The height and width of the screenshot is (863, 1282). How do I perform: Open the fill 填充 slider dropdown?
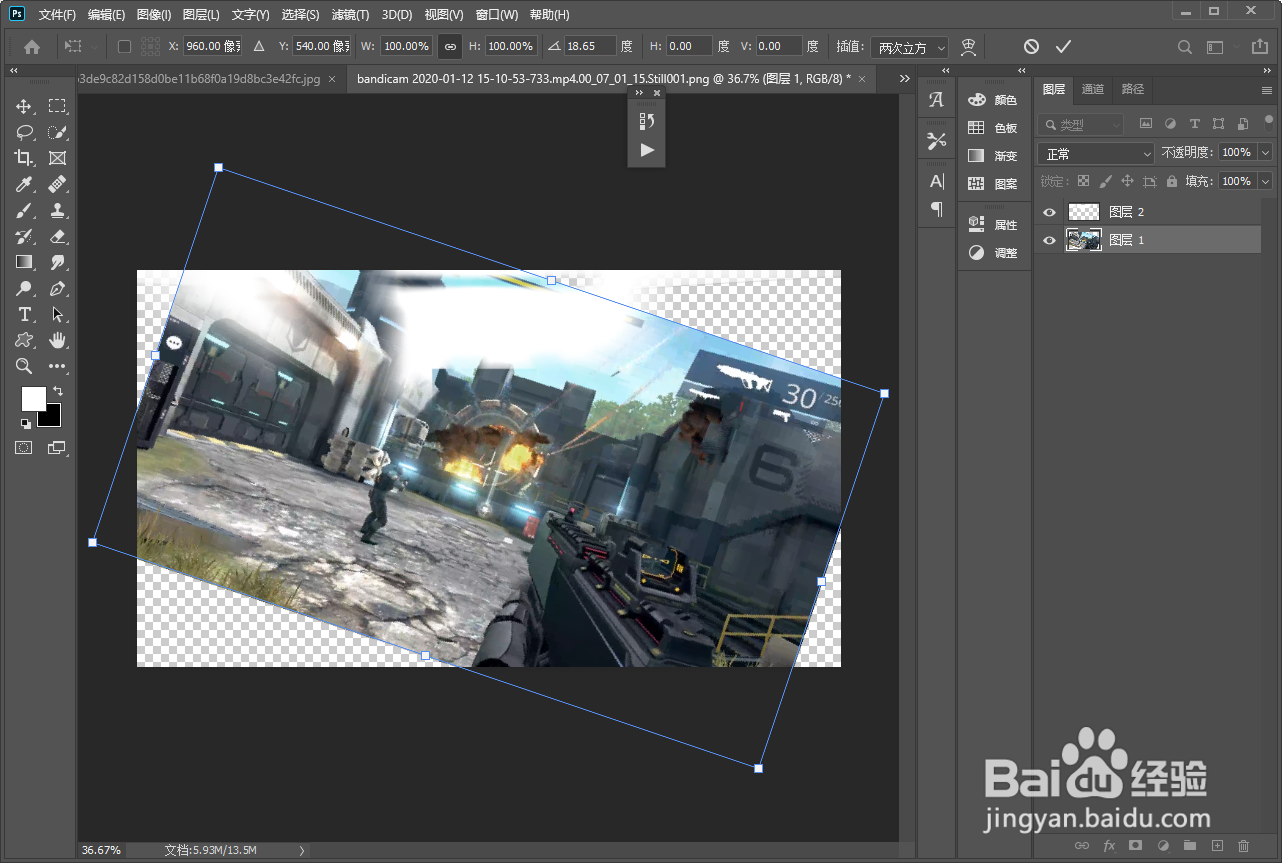pyautogui.click(x=1265, y=182)
